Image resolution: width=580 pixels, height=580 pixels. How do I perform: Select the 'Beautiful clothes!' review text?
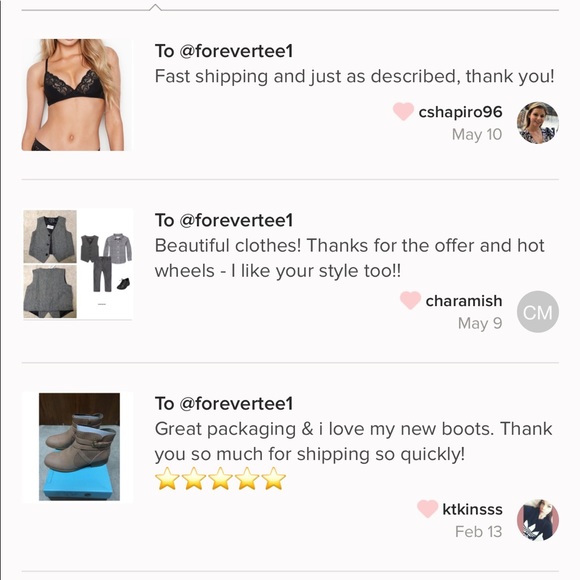pyautogui.click(x=350, y=258)
